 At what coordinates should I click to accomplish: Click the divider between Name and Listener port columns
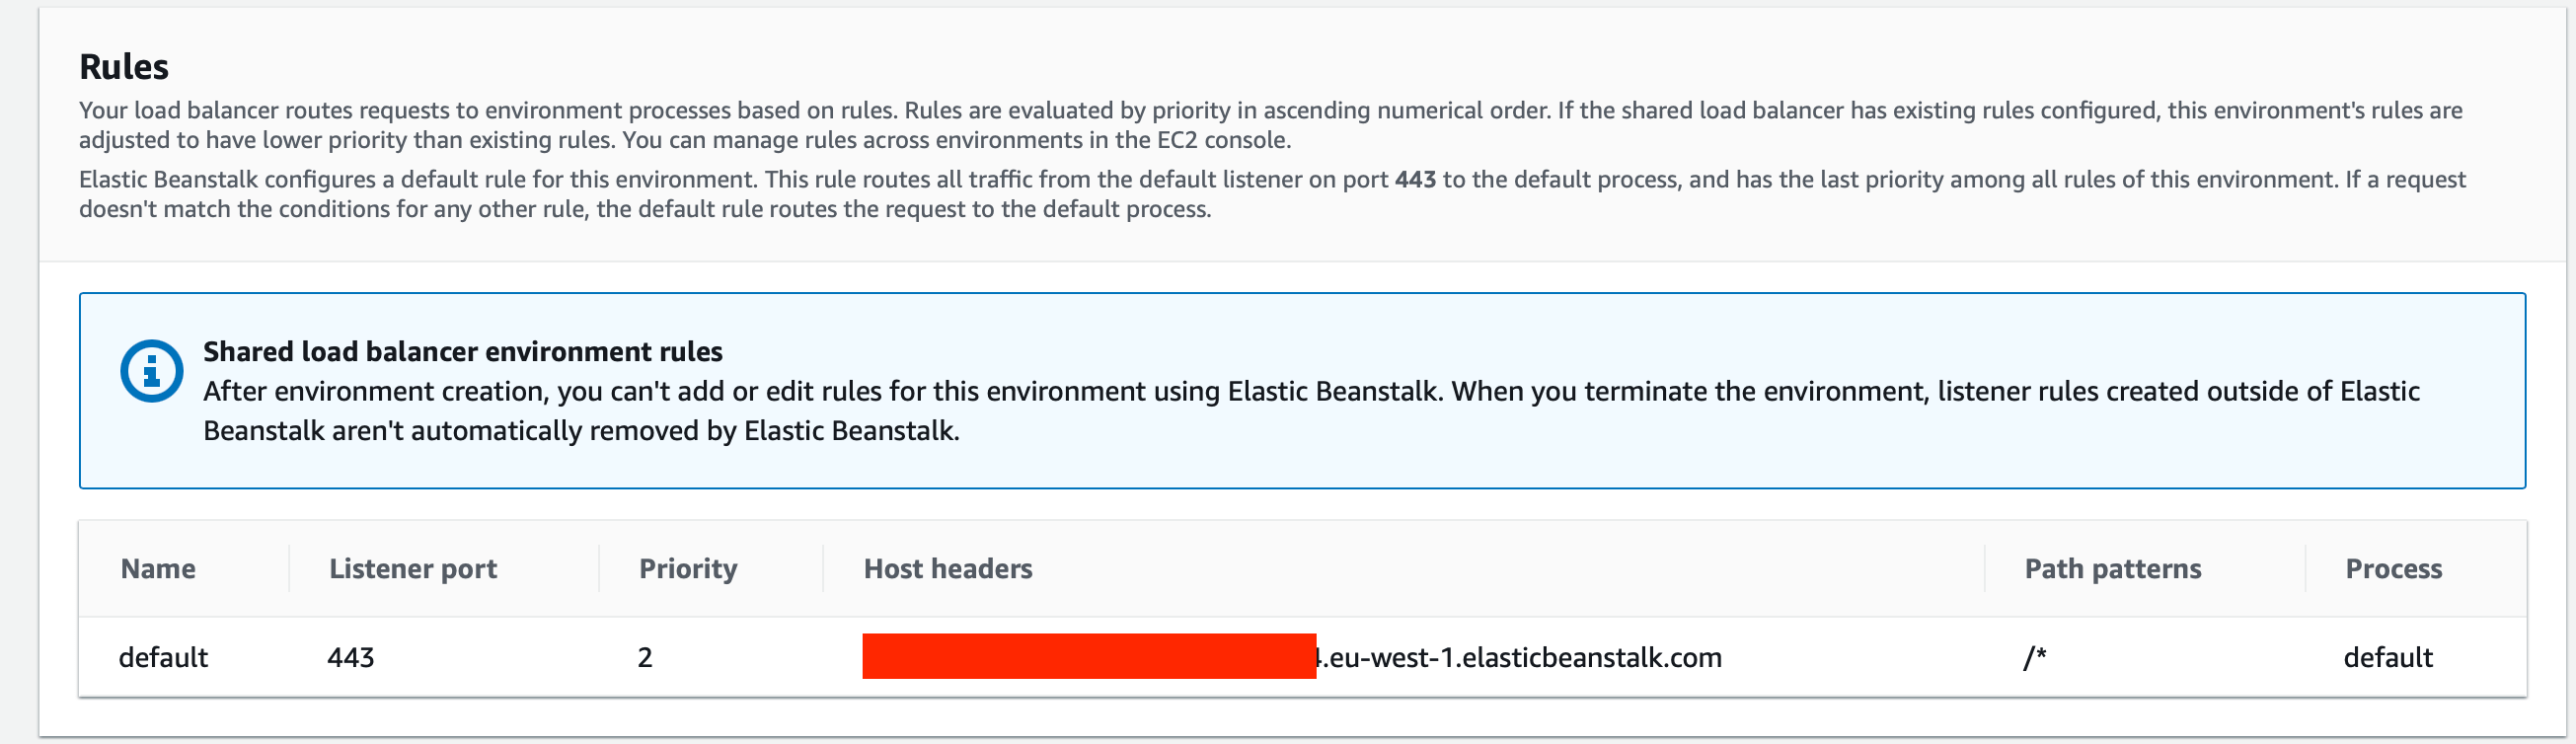coord(290,568)
